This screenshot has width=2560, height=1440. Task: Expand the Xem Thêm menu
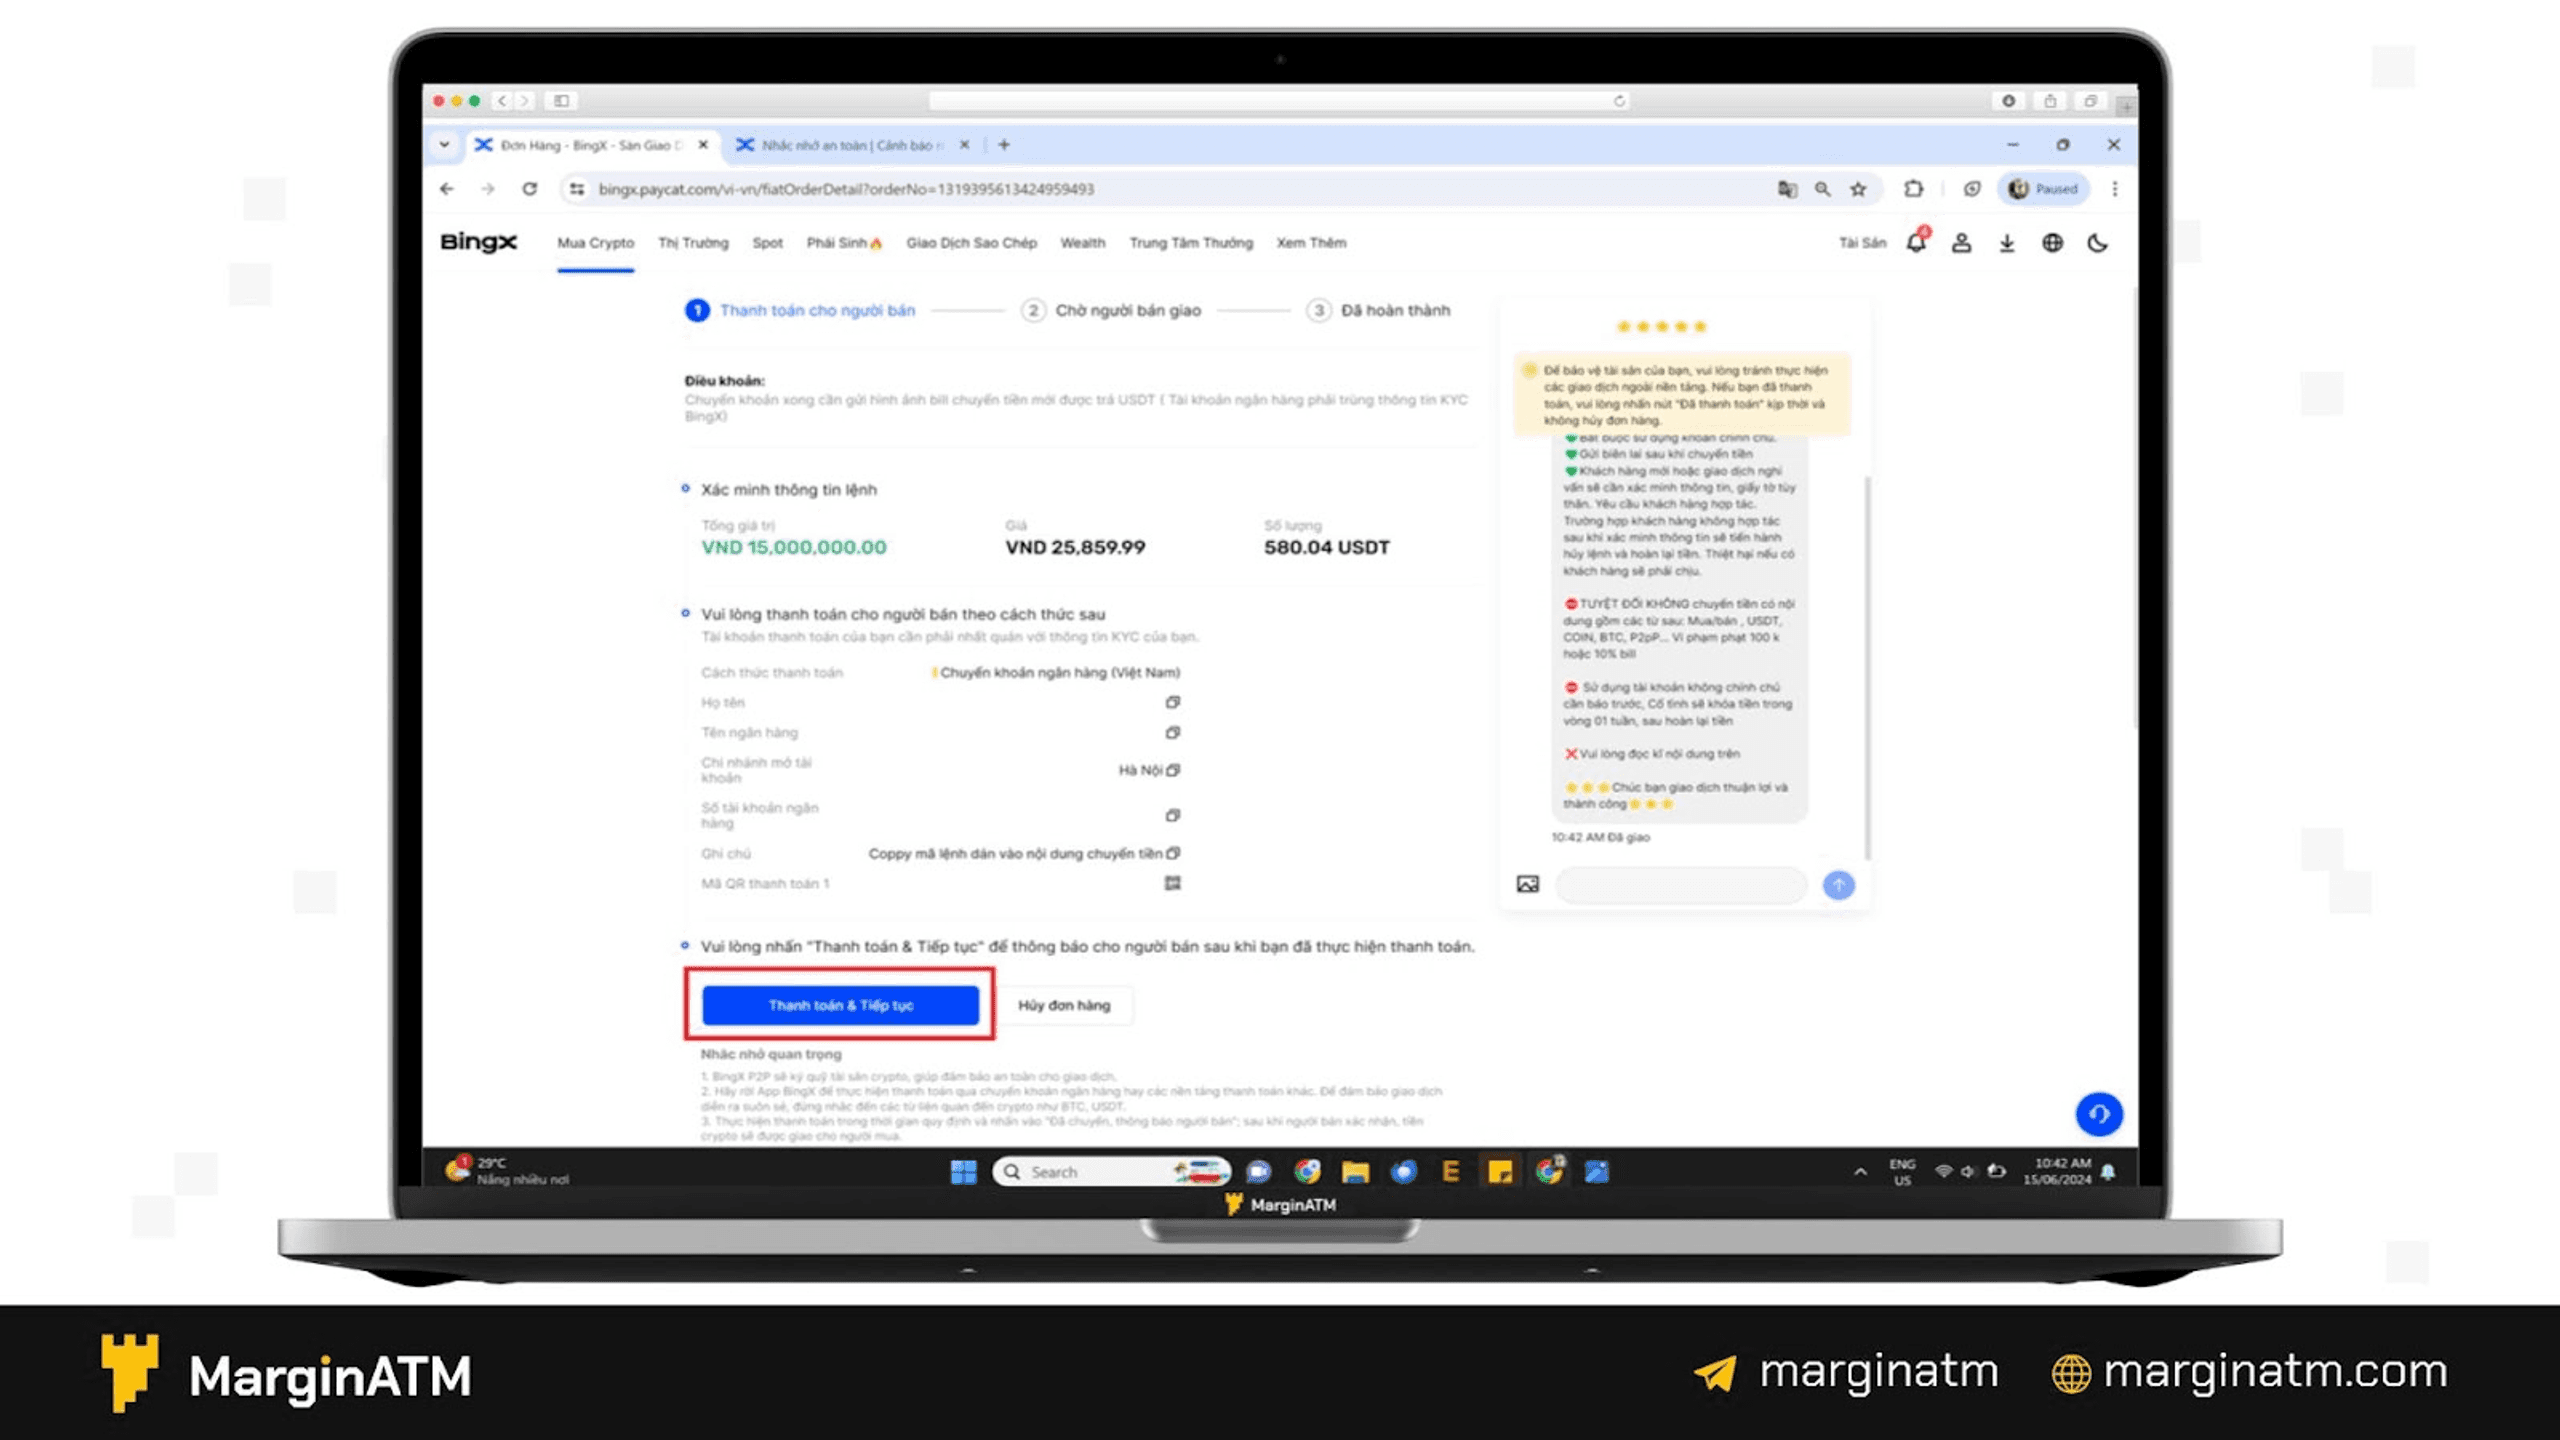pos(1311,243)
